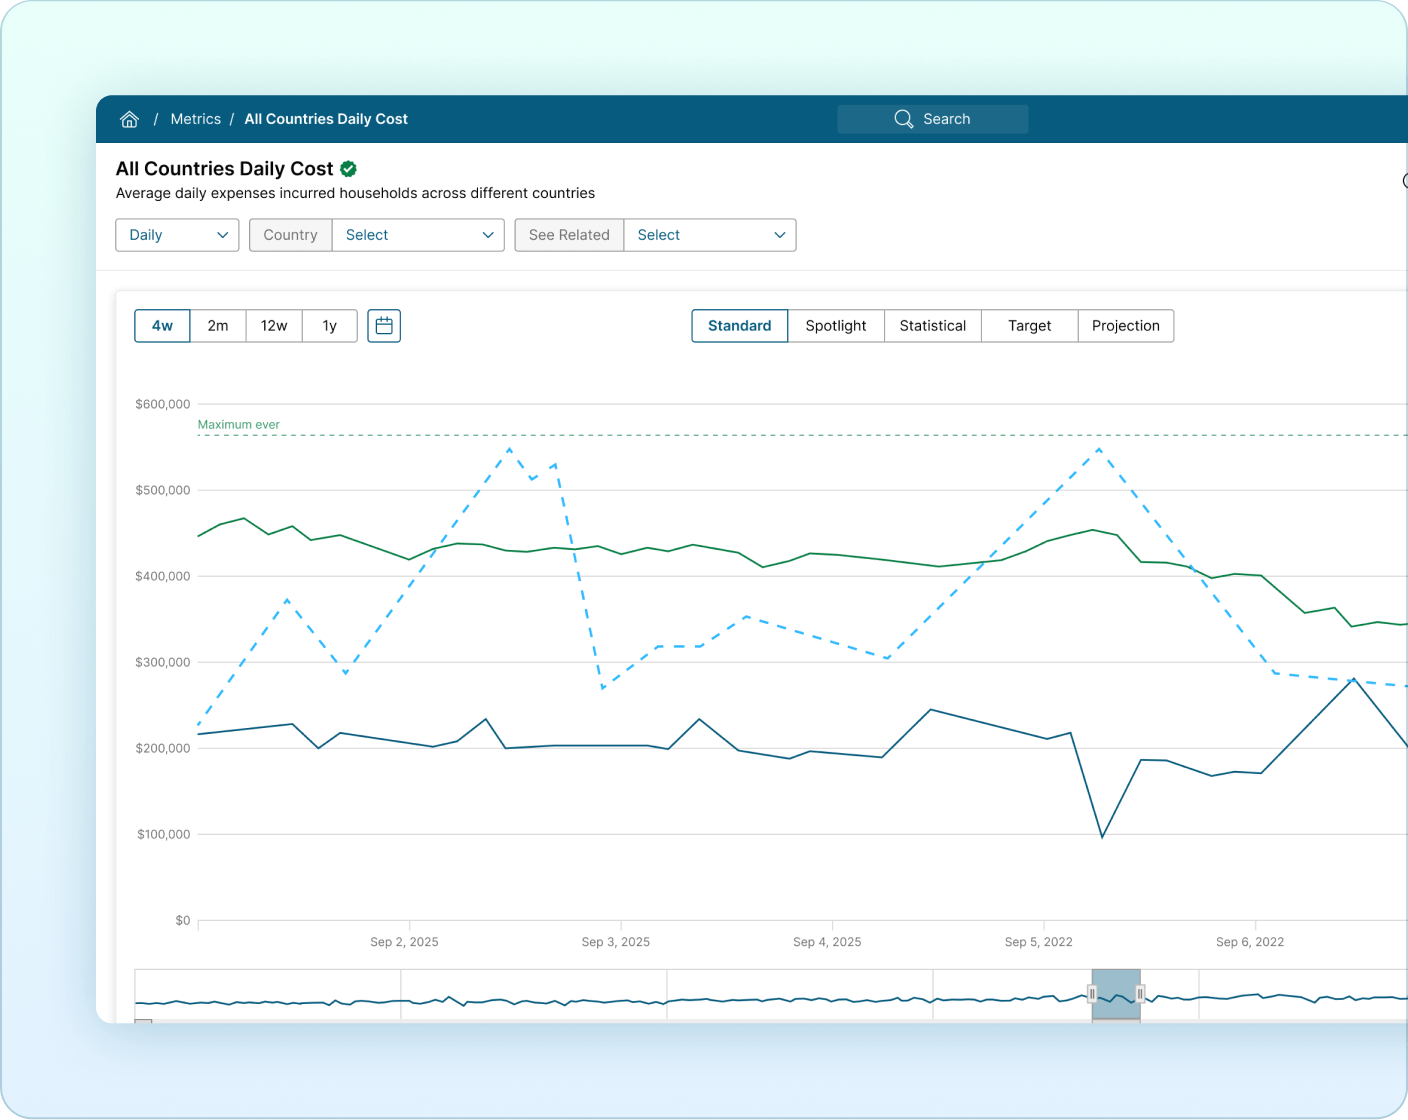Click the circular info icon at the right edge
The height and width of the screenshot is (1120, 1408).
click(x=1404, y=181)
